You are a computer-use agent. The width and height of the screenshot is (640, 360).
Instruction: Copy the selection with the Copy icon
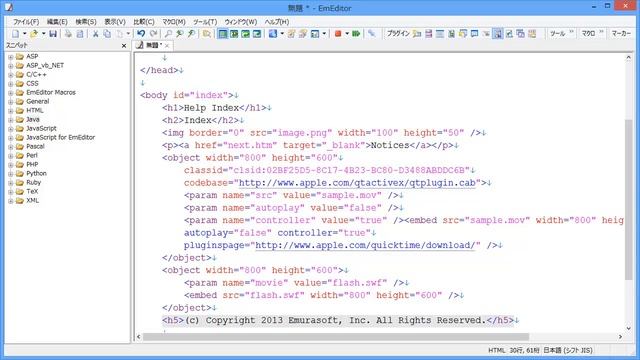click(107, 34)
